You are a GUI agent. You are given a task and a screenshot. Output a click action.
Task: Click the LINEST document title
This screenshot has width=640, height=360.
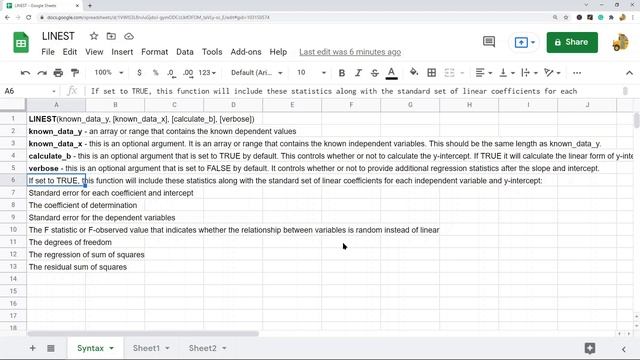pyautogui.click(x=58, y=36)
